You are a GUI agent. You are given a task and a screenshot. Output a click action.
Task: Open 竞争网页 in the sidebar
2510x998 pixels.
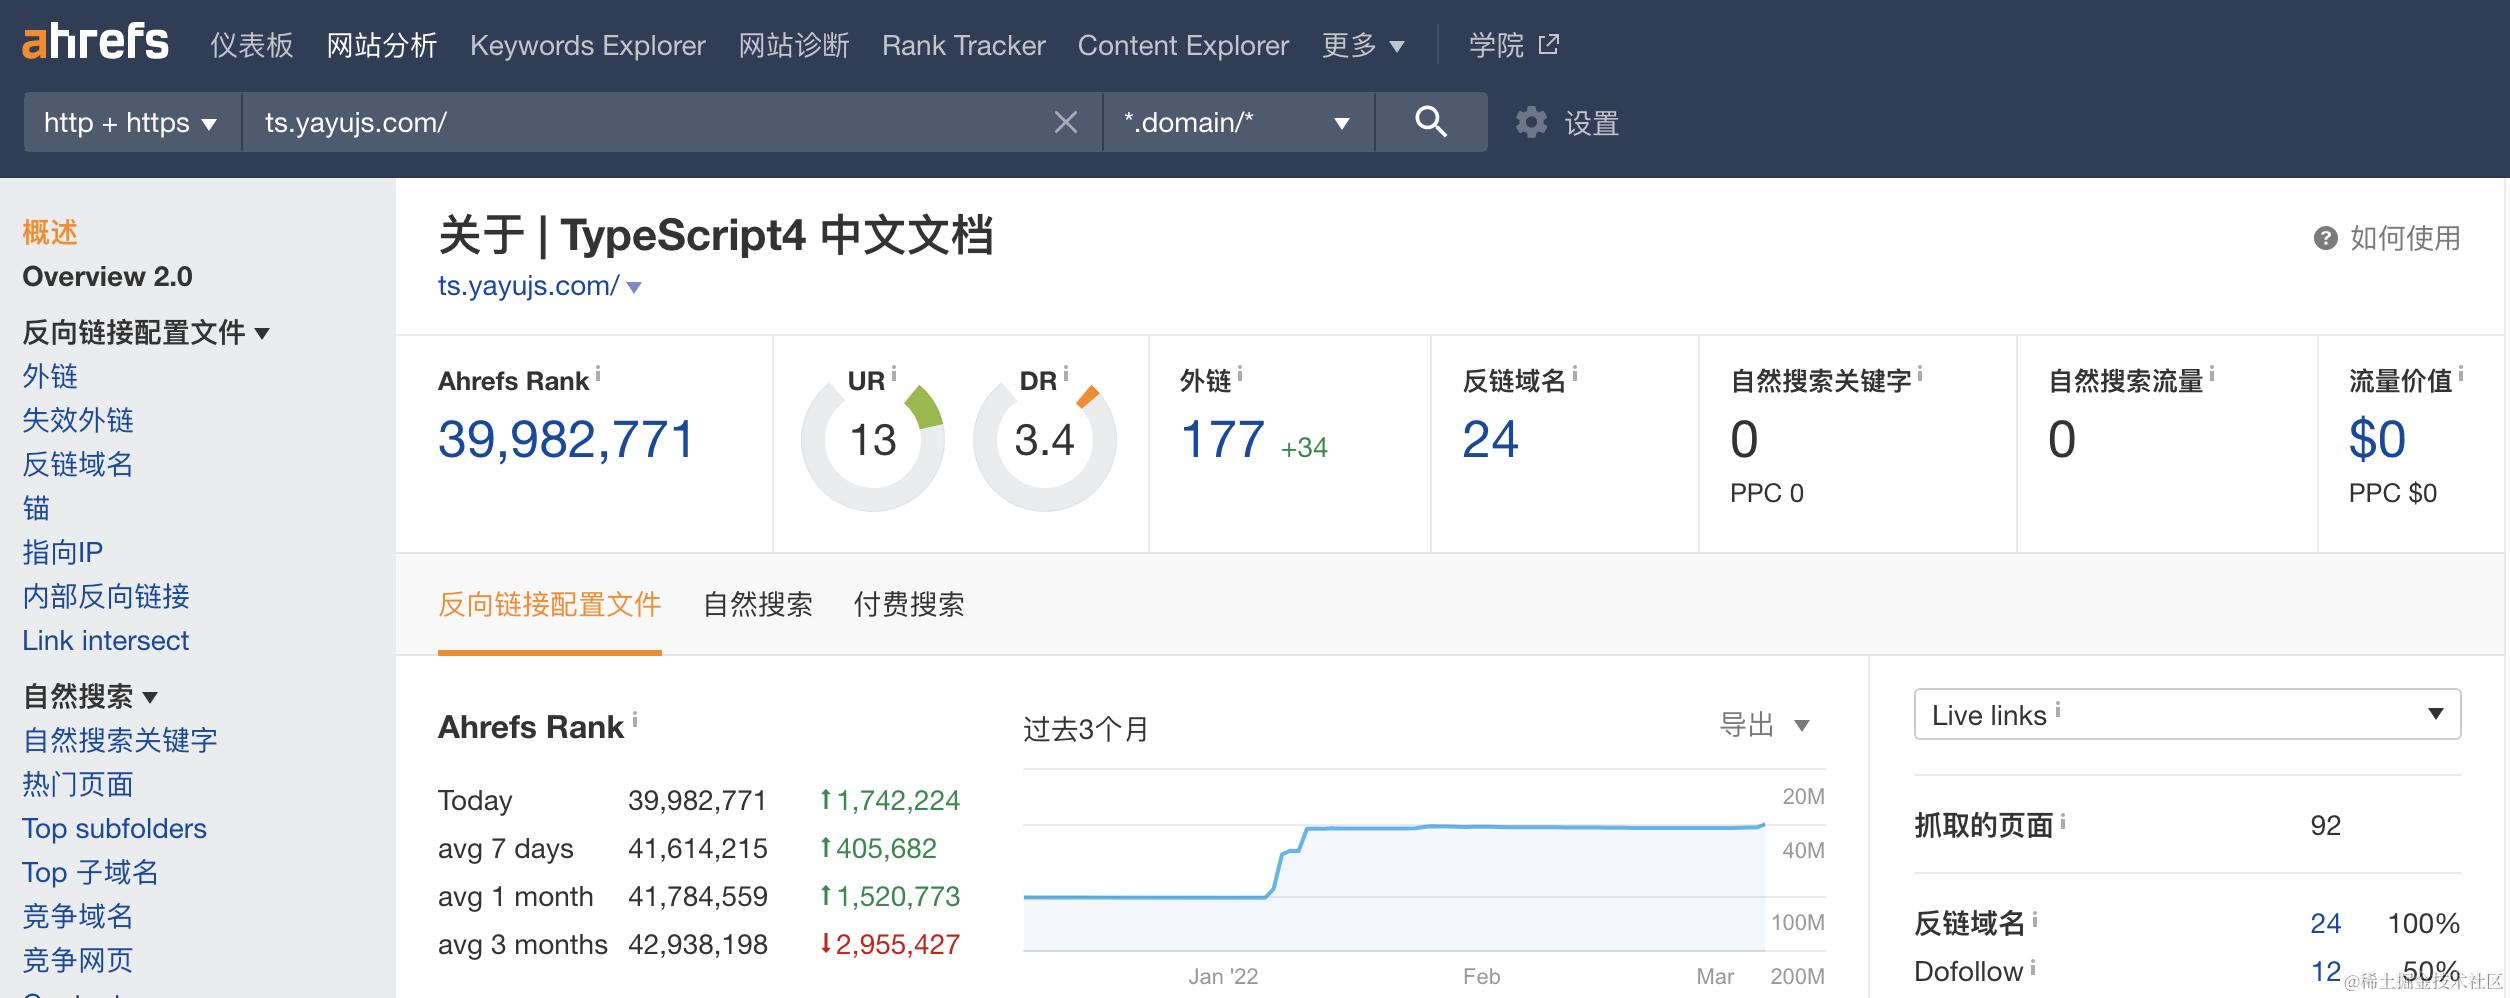click(x=78, y=960)
